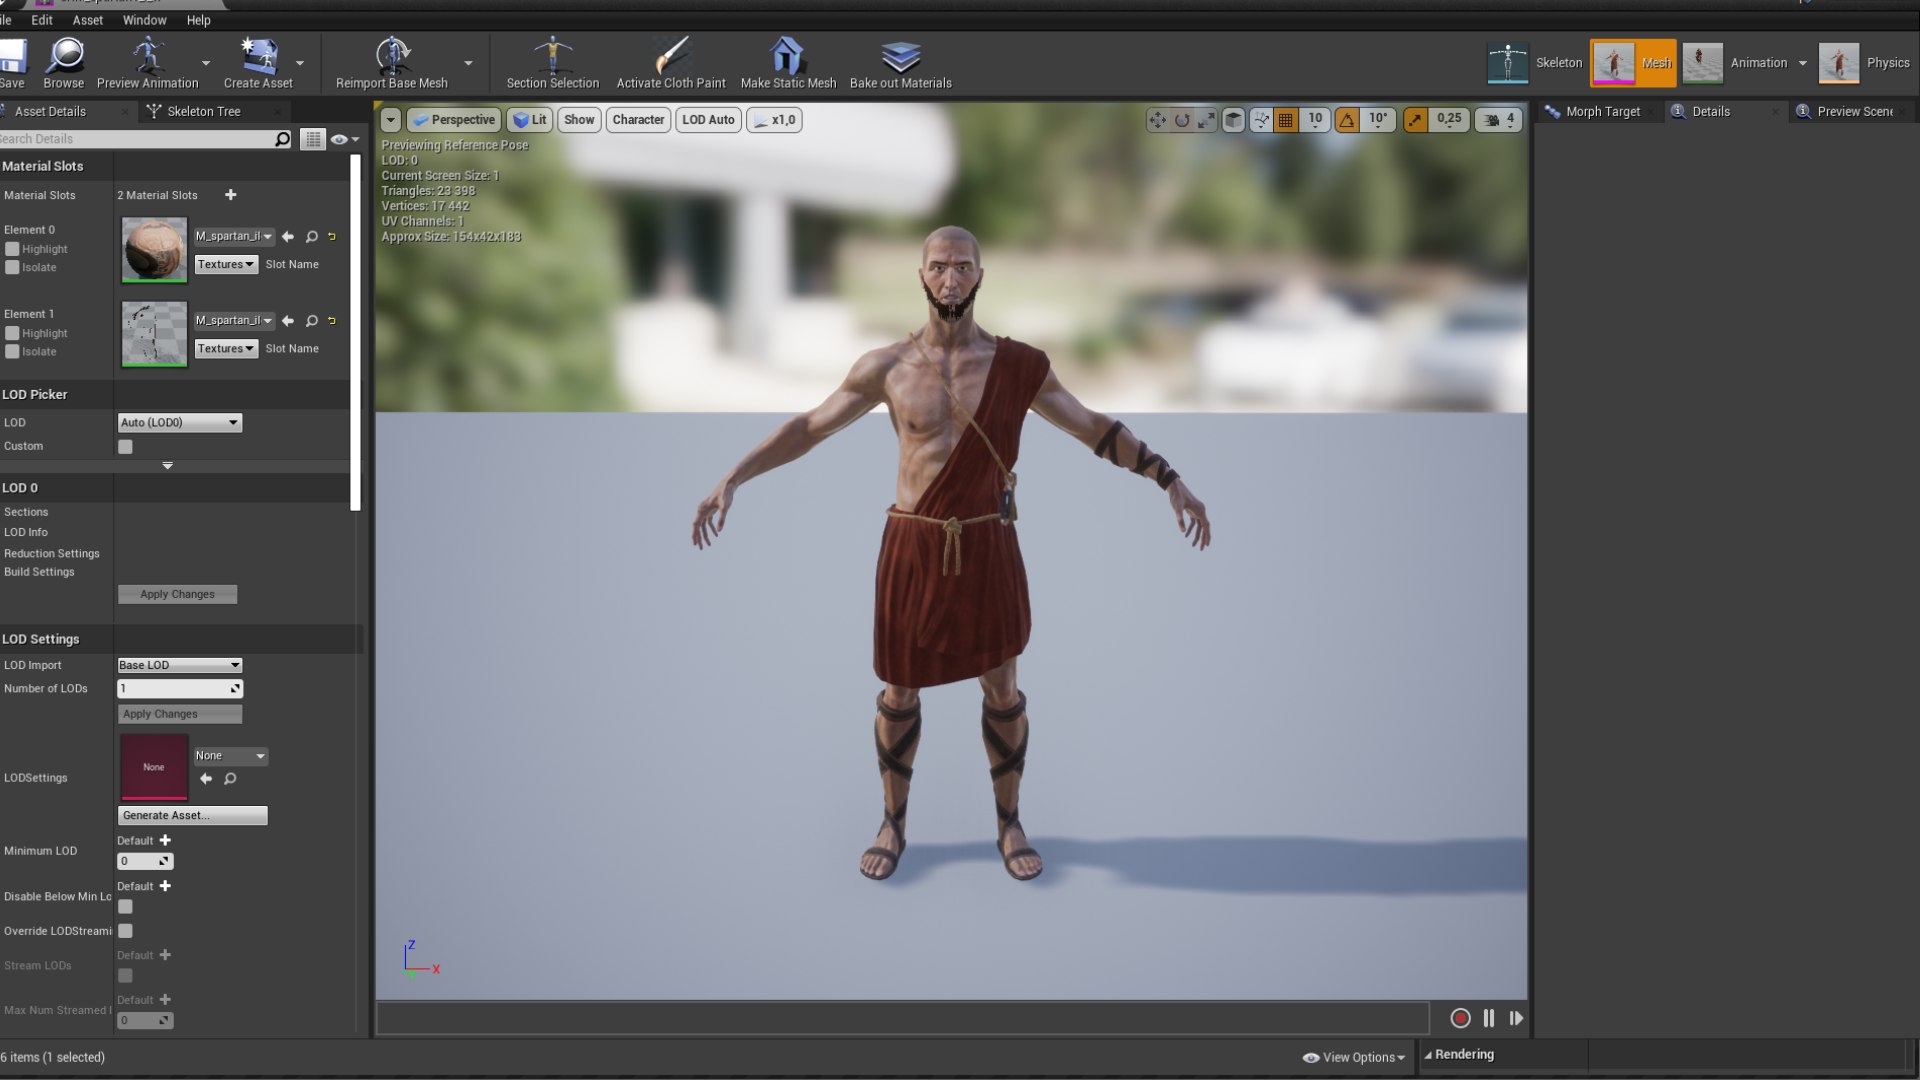Screen dimensions: 1920x1080
Task: Open the LOD Auto (LOD0) dropdown
Action: 180,423
